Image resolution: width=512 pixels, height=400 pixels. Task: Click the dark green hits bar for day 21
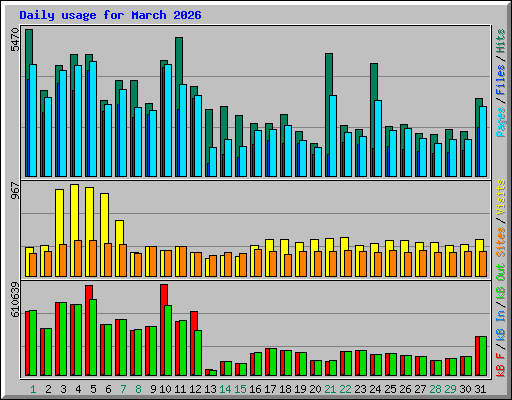329,73
